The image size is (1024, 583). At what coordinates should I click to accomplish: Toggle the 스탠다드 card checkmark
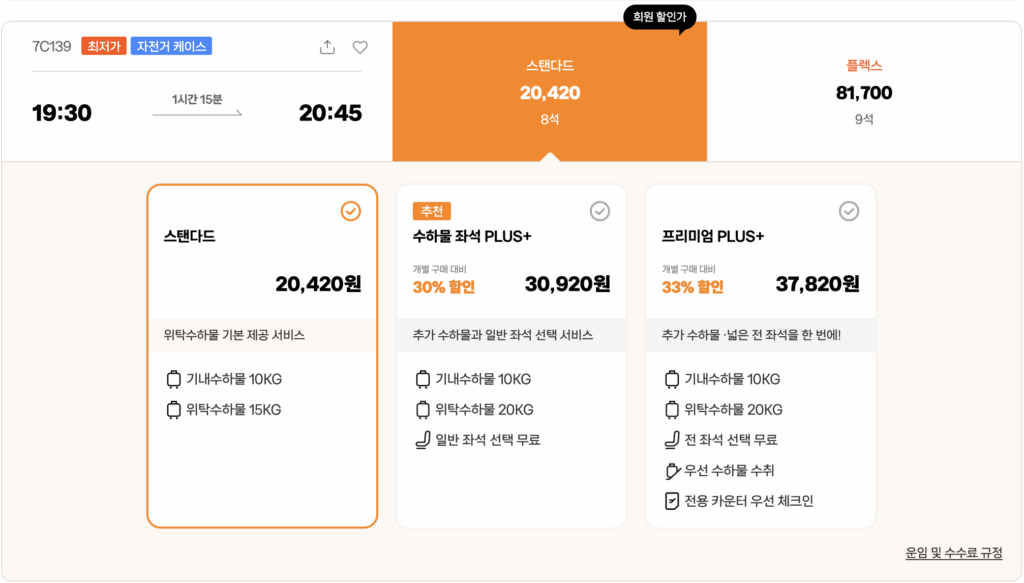coord(350,211)
